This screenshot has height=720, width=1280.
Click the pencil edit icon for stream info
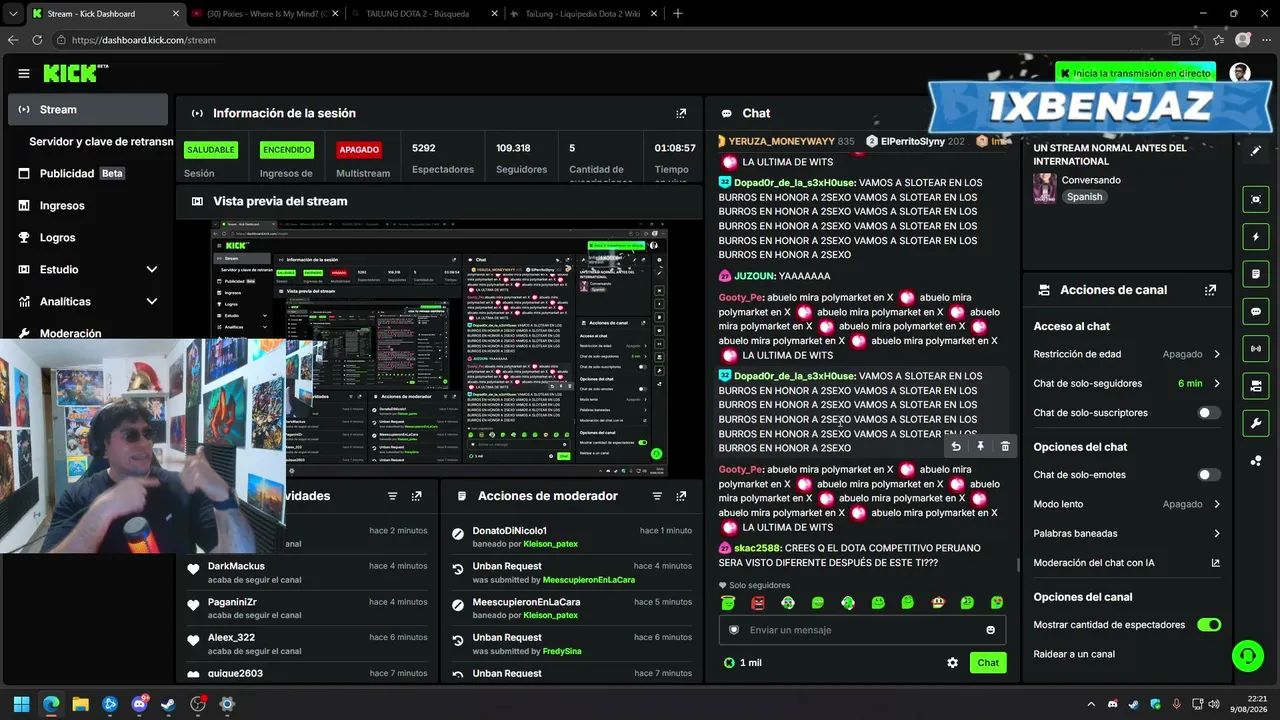(1256, 151)
